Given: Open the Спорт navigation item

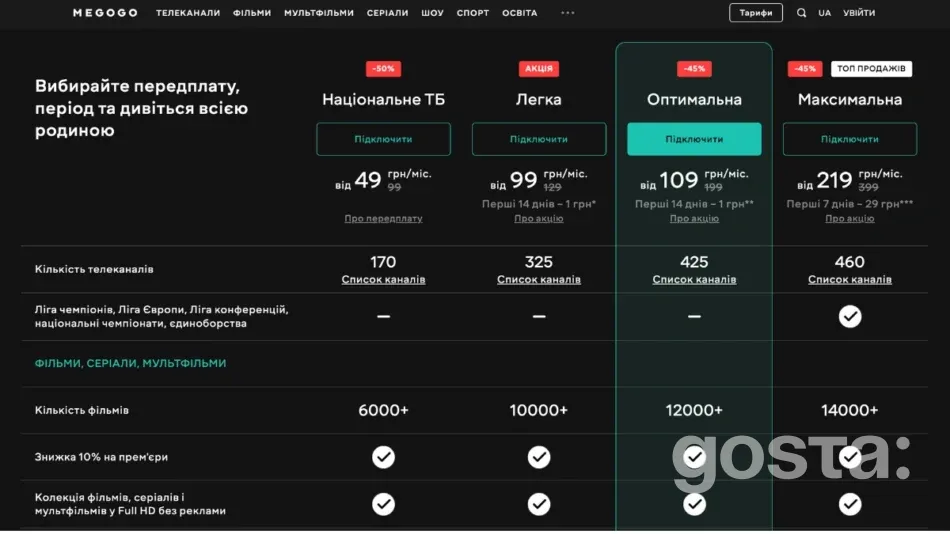Looking at the screenshot, I should pos(473,13).
